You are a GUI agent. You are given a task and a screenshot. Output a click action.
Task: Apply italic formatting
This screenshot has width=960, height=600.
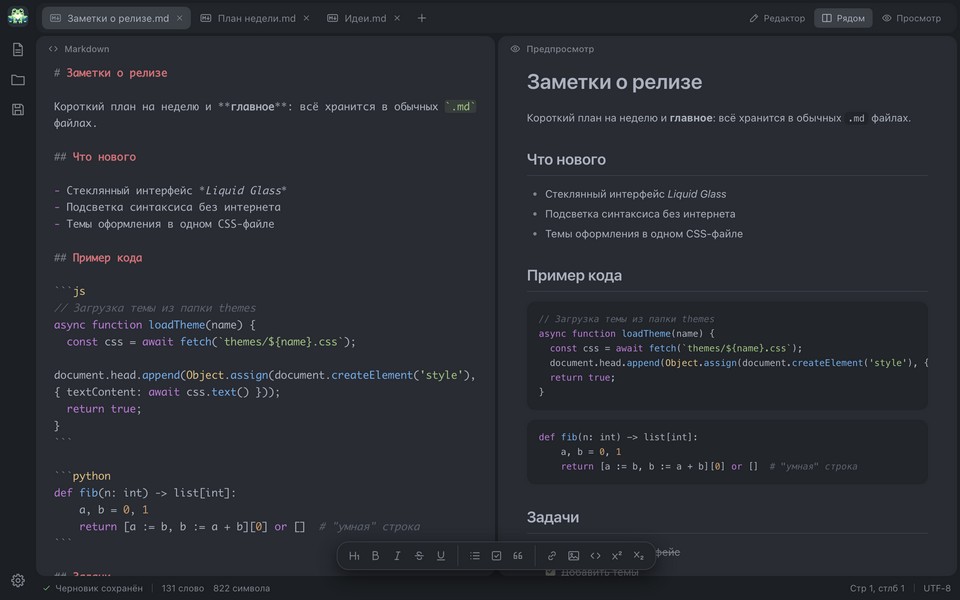pyautogui.click(x=397, y=556)
